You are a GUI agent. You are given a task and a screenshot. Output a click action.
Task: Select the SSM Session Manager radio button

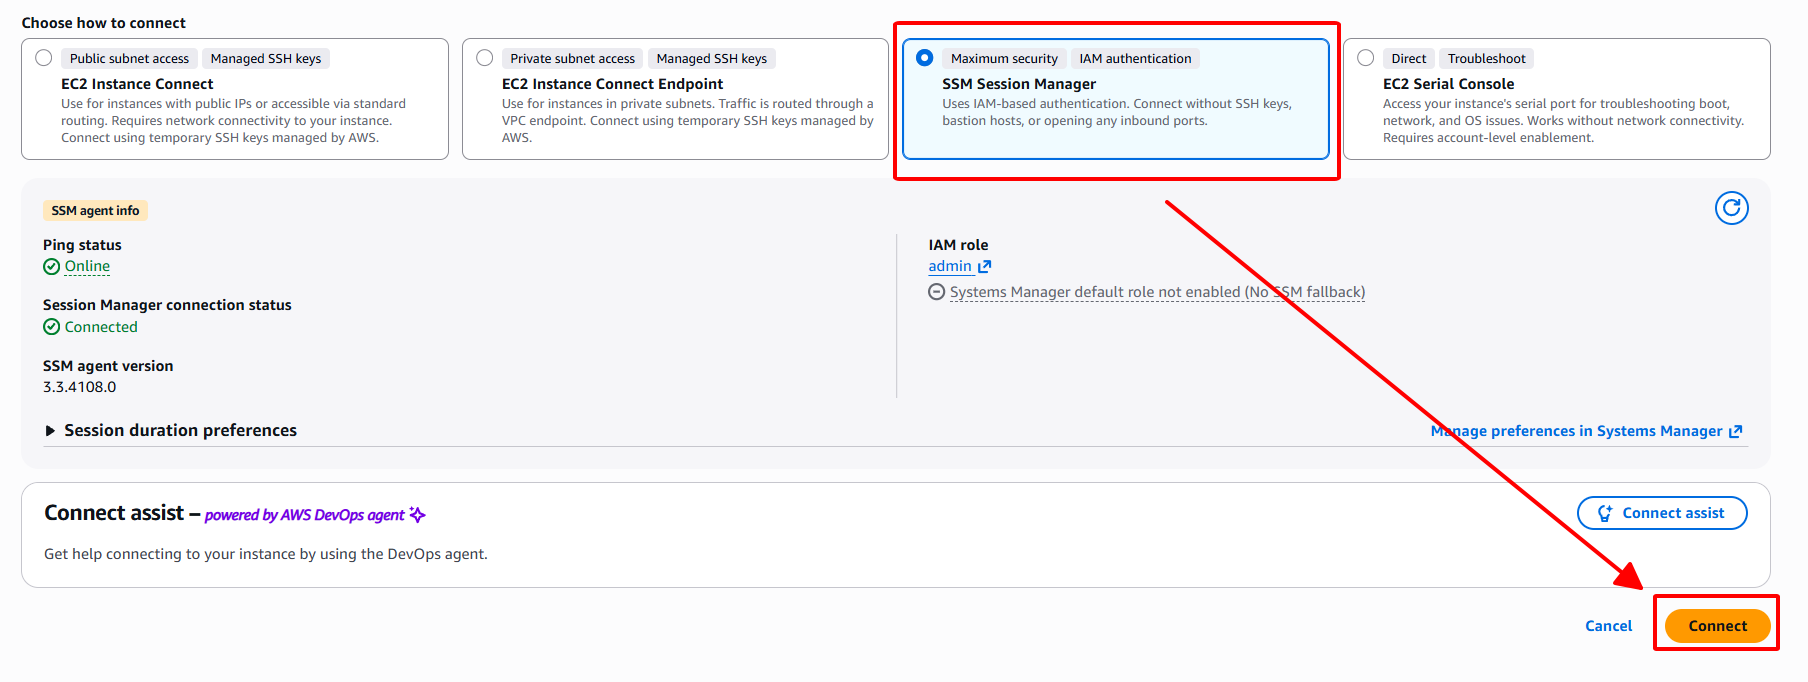pyautogui.click(x=924, y=58)
